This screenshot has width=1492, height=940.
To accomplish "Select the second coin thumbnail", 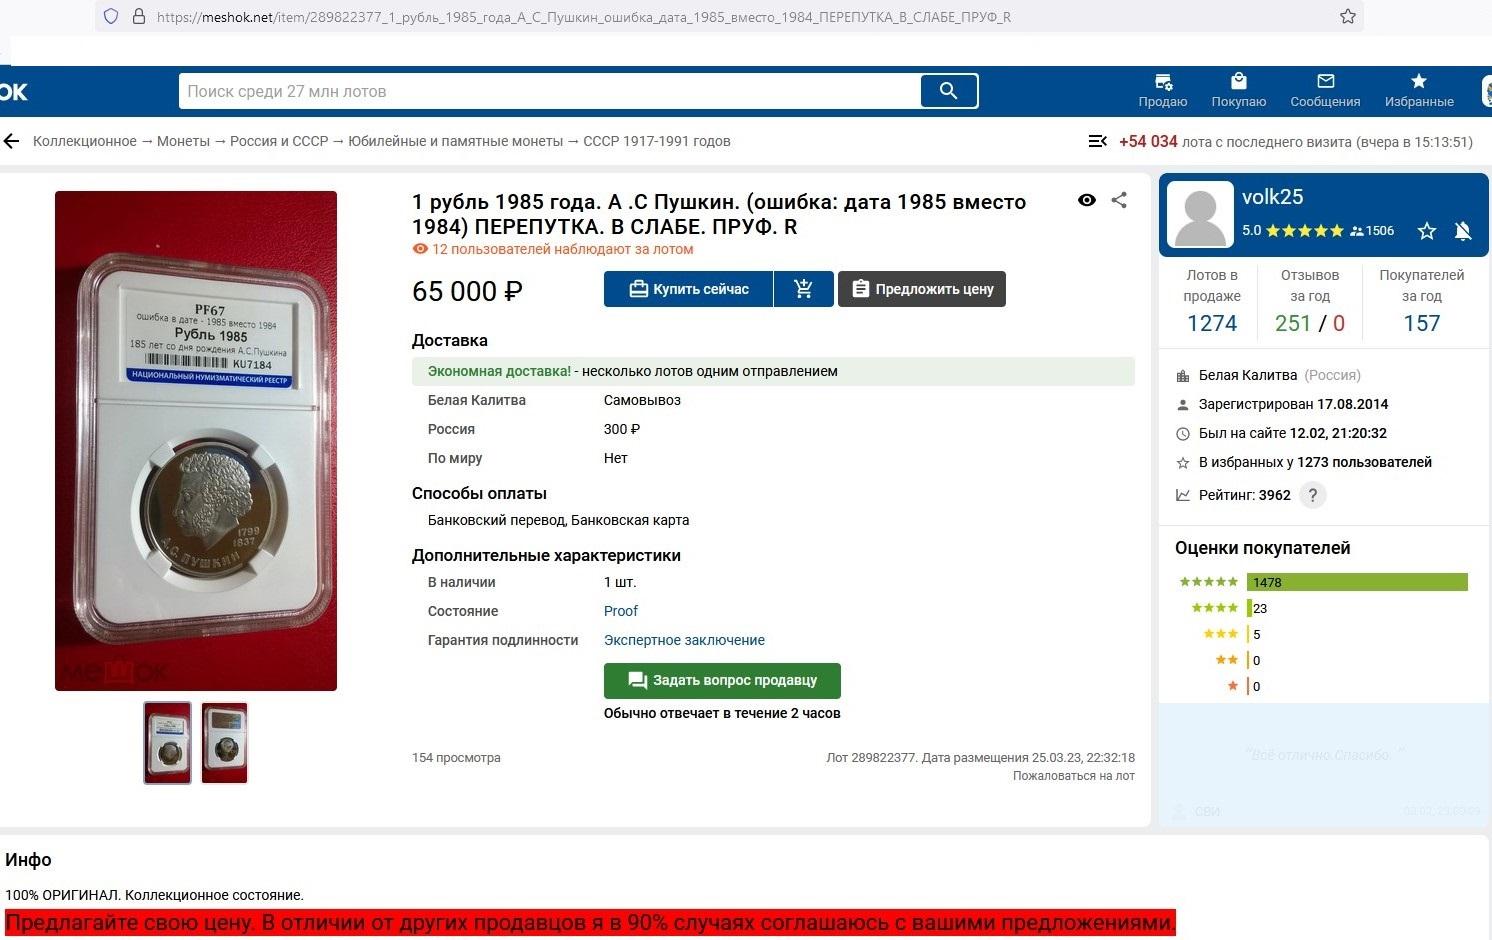I will click(x=224, y=743).
